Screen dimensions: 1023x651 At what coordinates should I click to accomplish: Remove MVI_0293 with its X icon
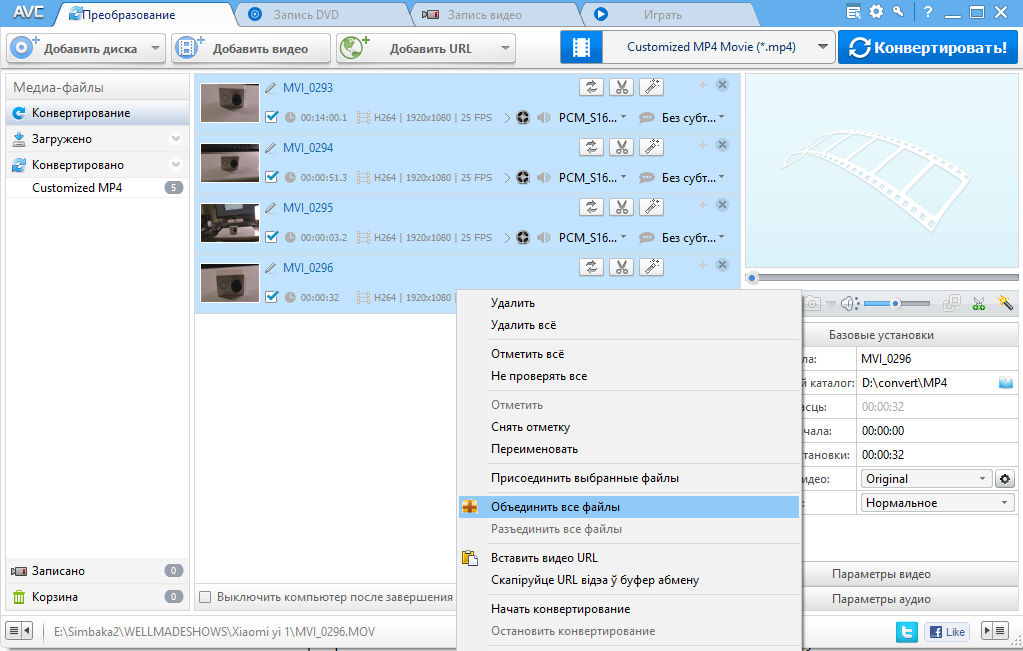tap(722, 85)
